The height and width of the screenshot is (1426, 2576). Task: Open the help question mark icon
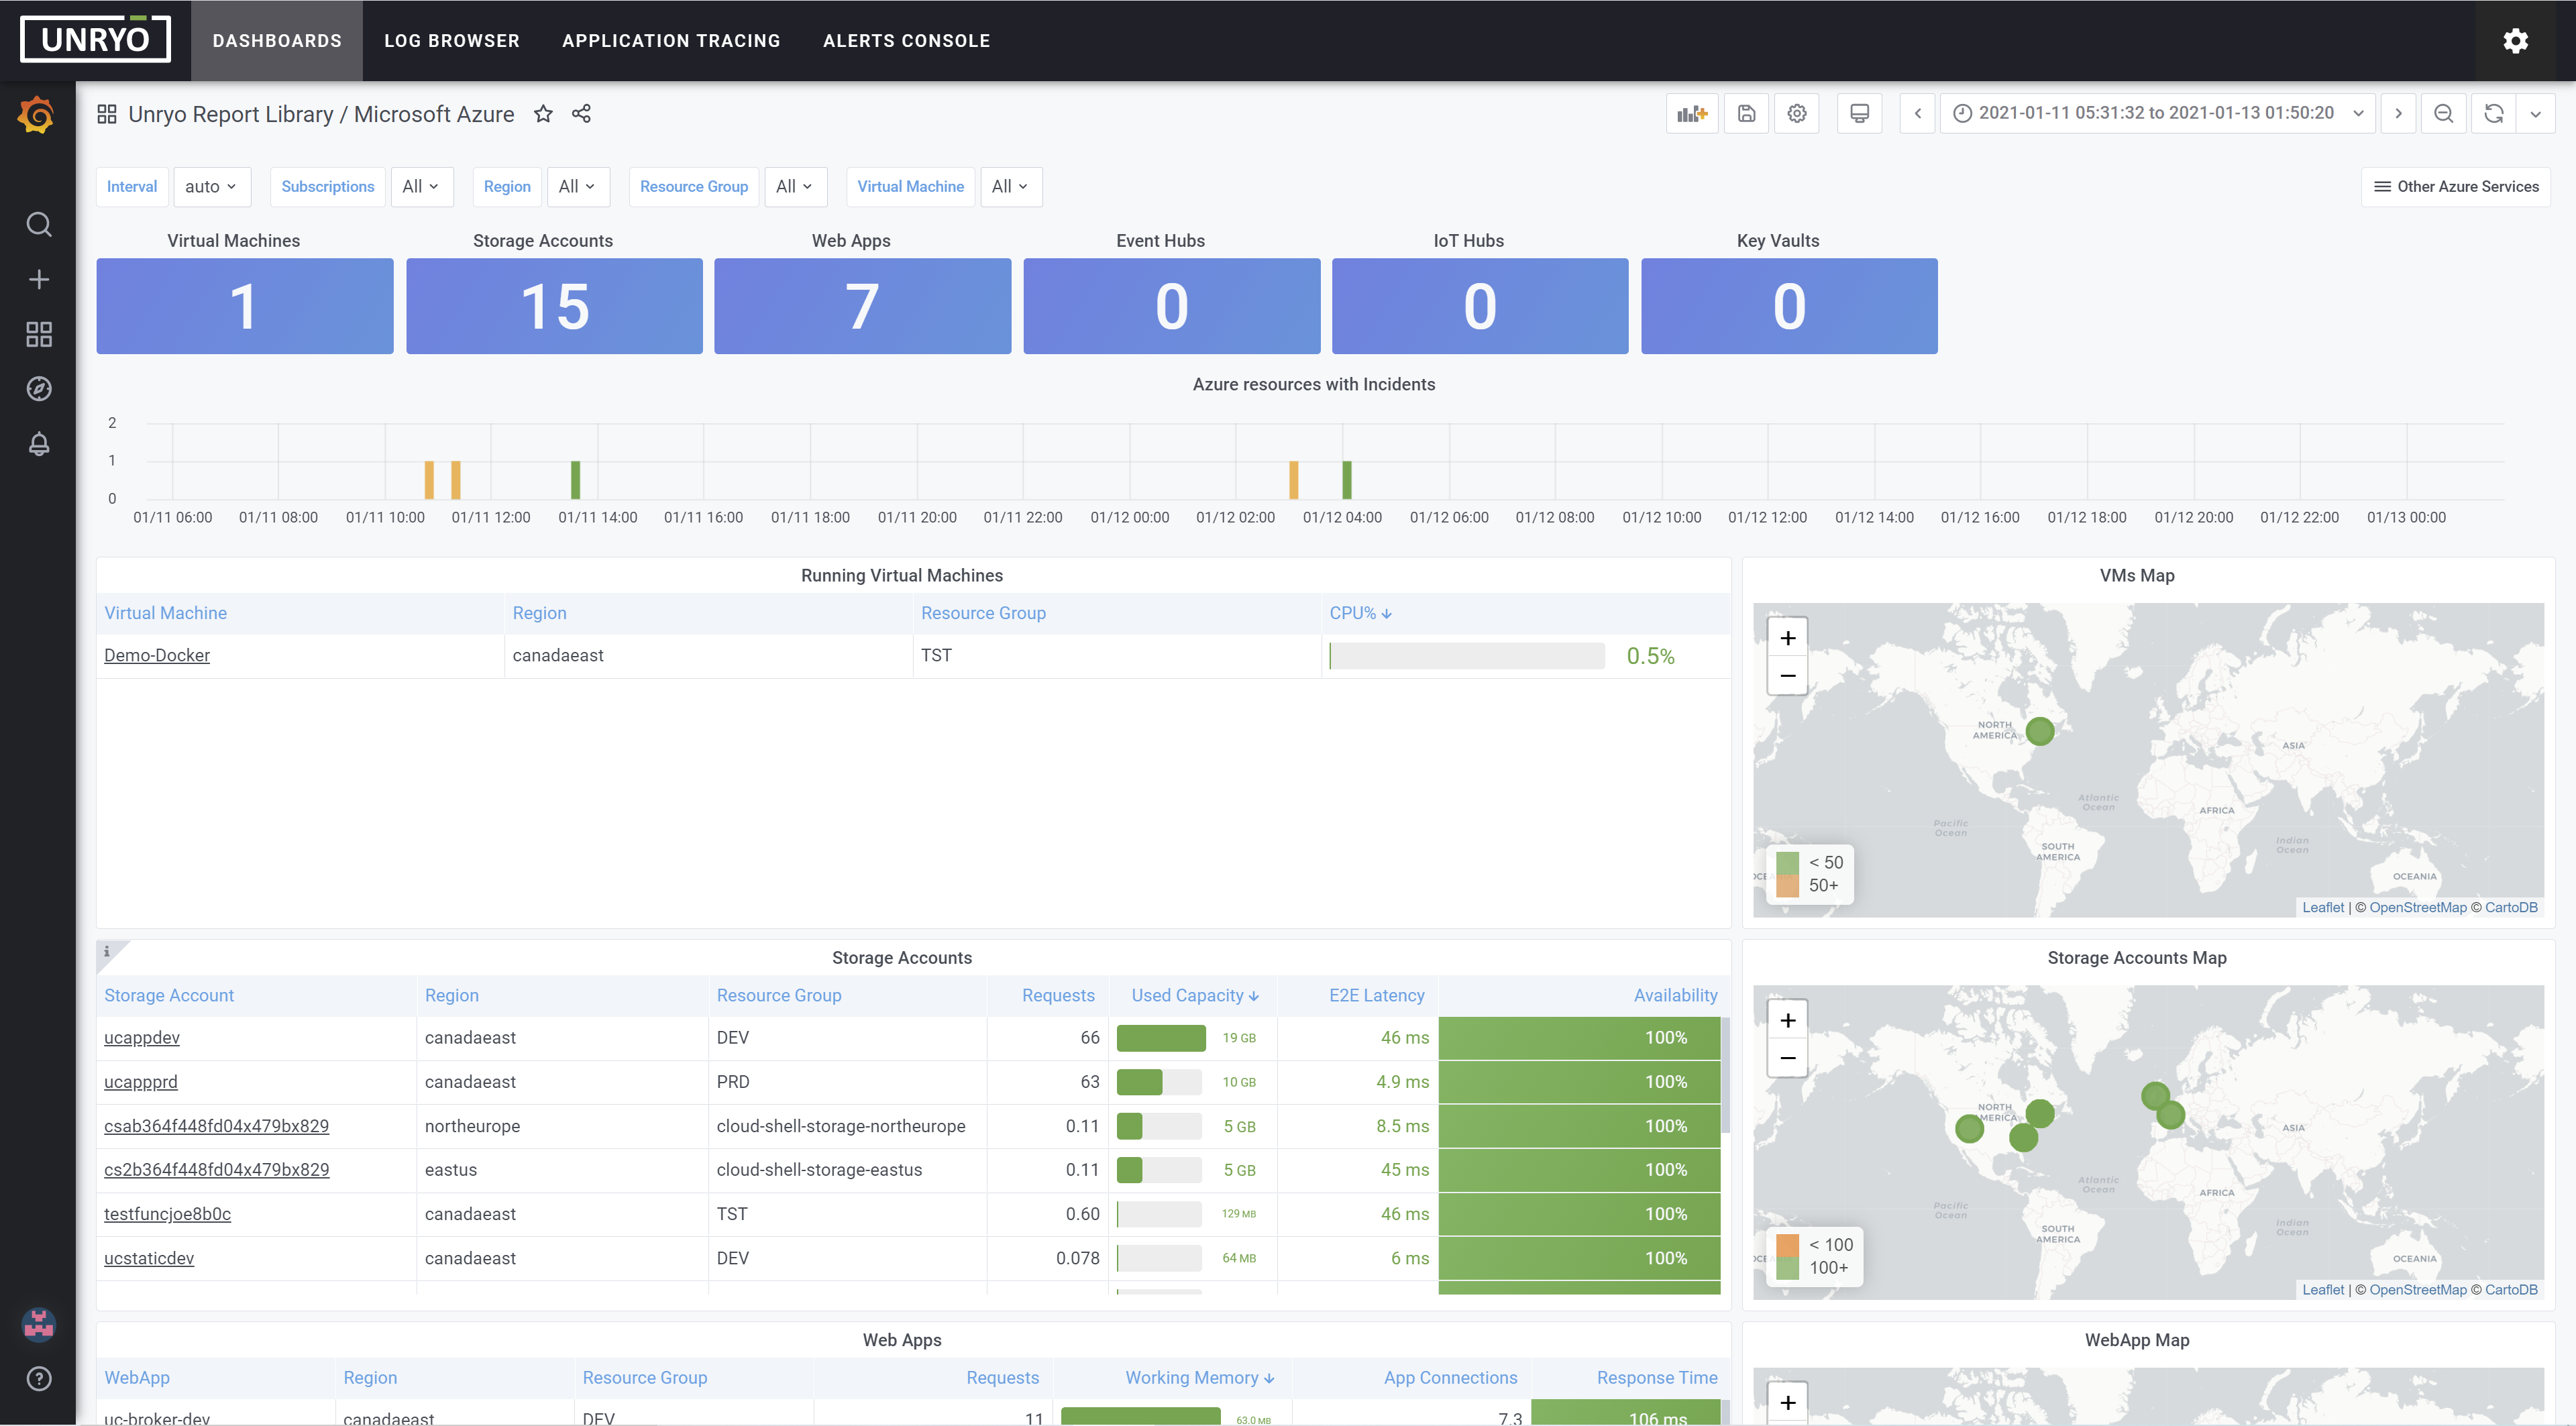[x=38, y=1379]
